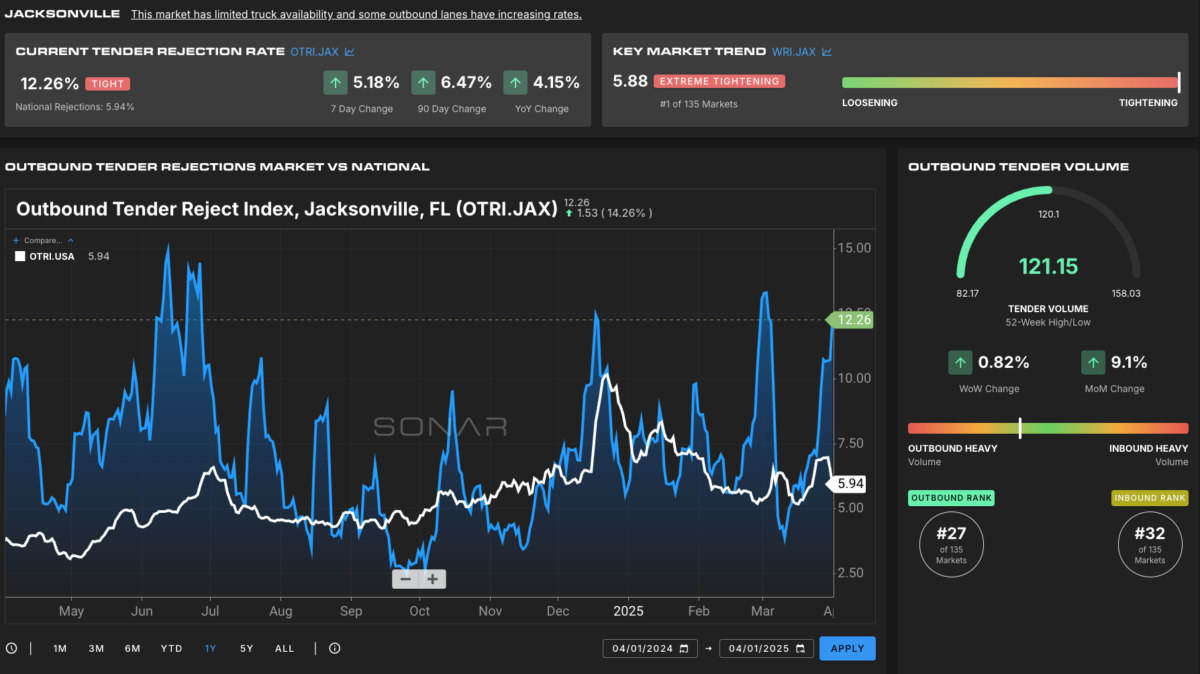
Task: Click the info icon after ALL
Action: tap(334, 648)
